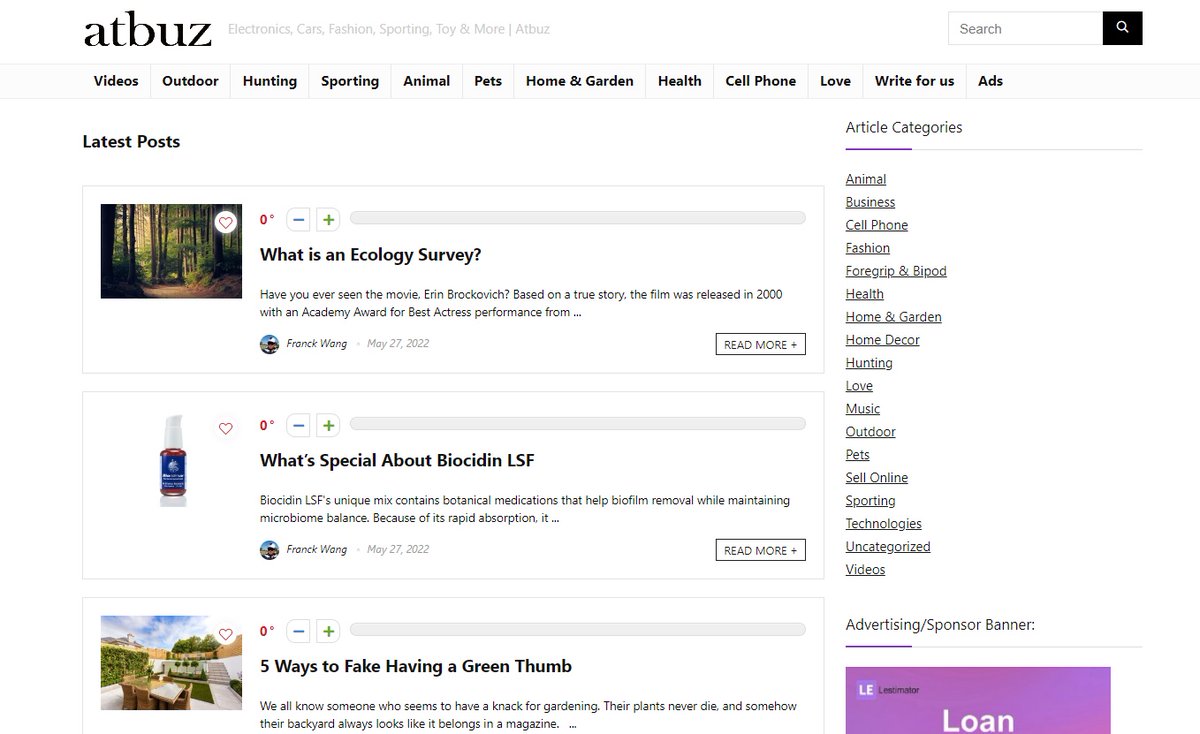This screenshot has width=1200, height=734.
Task: Click the Ecology Survey post rating bar
Action: click(x=577, y=218)
